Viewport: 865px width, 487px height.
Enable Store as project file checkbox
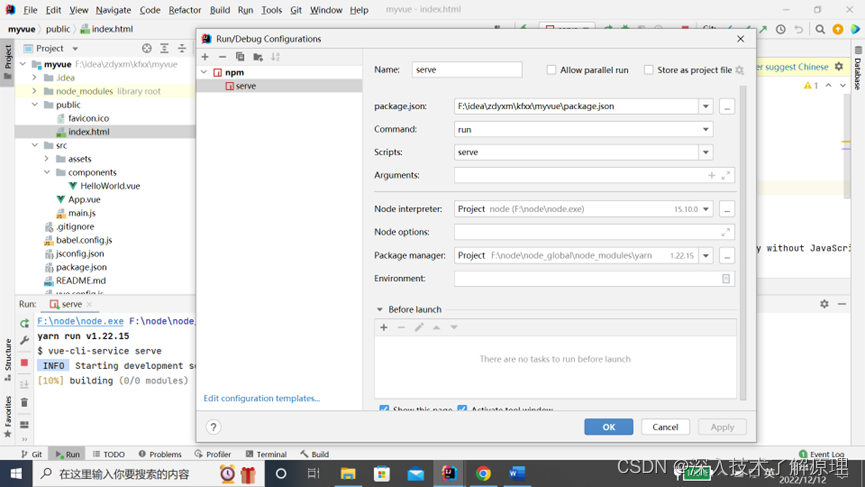coord(649,70)
